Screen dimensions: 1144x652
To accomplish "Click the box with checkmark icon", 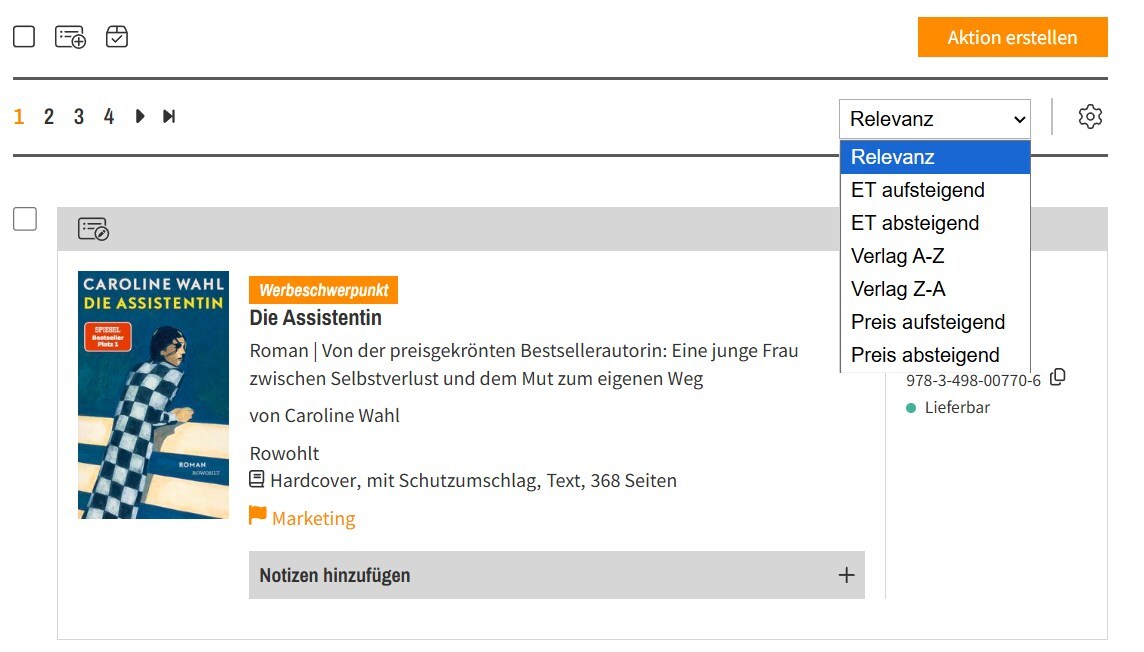I will 117,37.
